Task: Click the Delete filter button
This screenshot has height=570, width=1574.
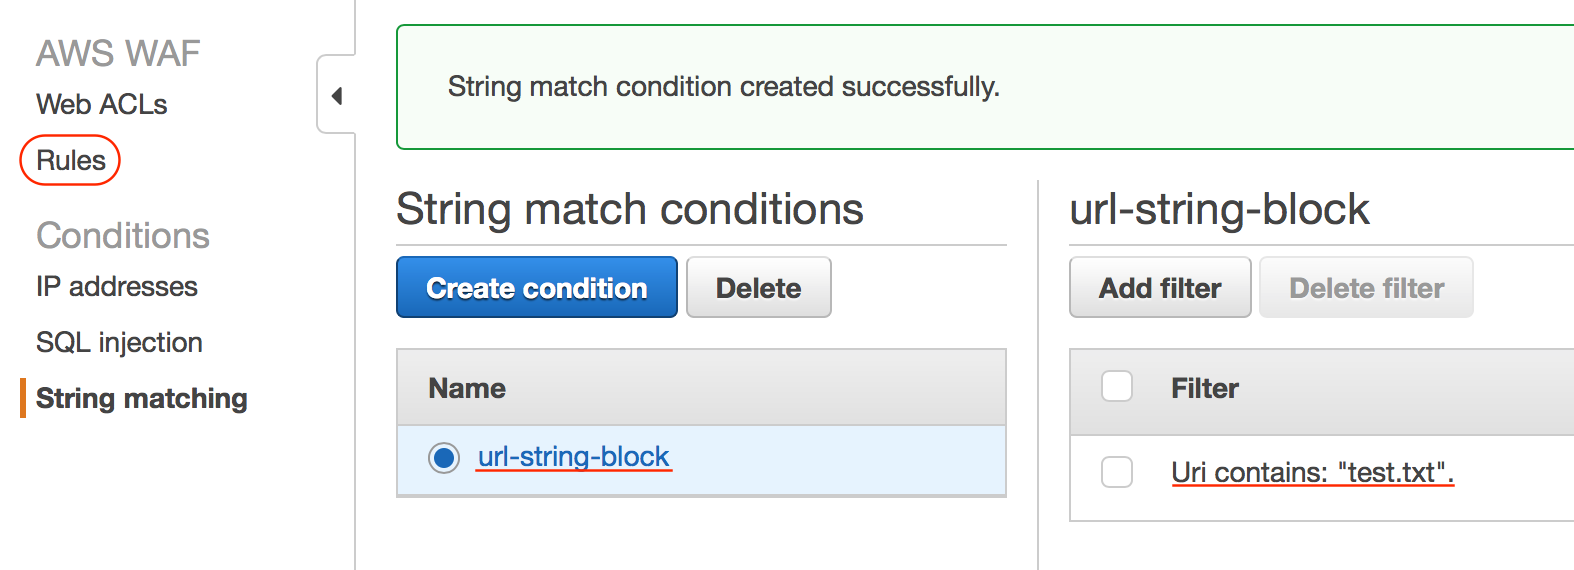Action: tap(1365, 288)
